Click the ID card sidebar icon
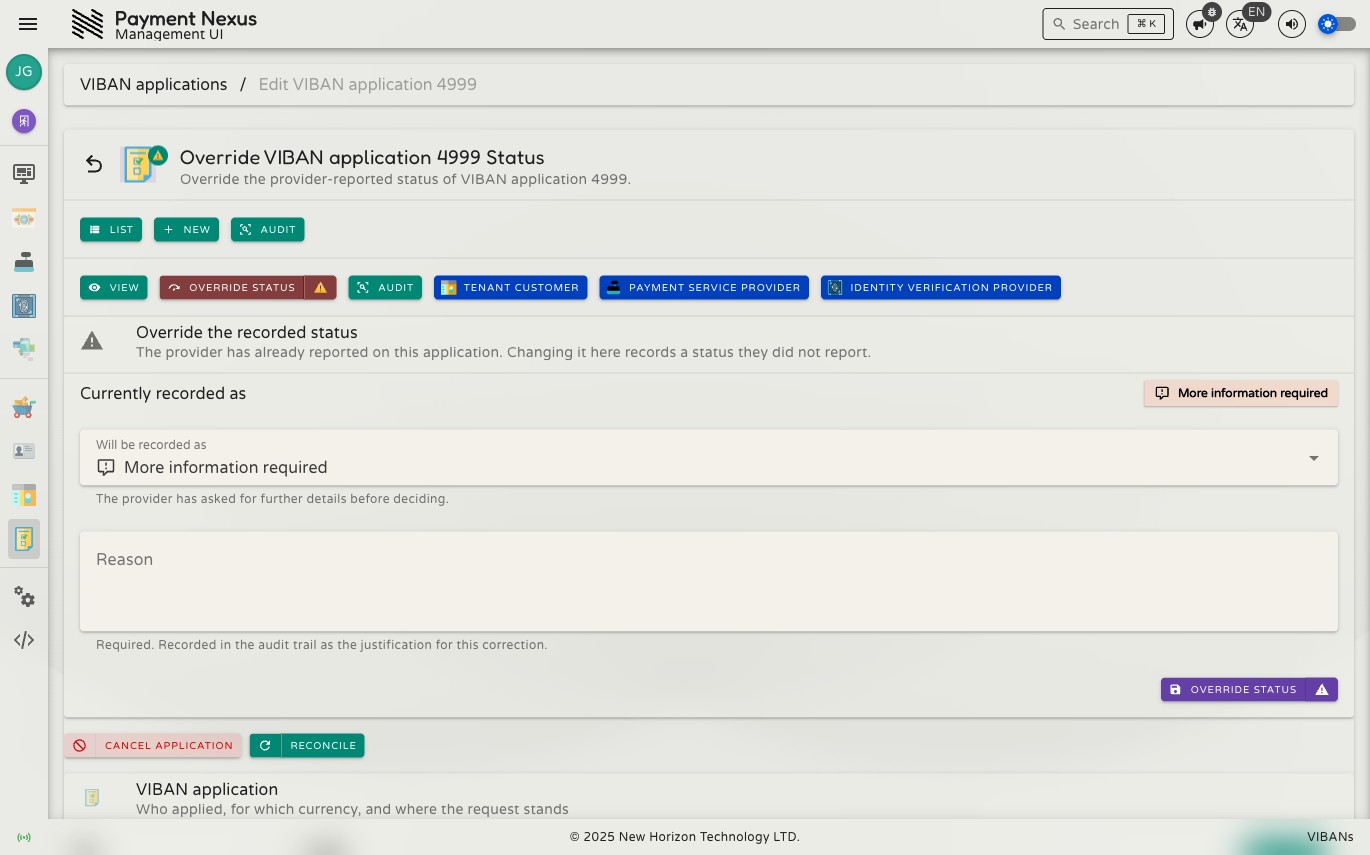Screen dimensions: 1370x855 click(24, 451)
